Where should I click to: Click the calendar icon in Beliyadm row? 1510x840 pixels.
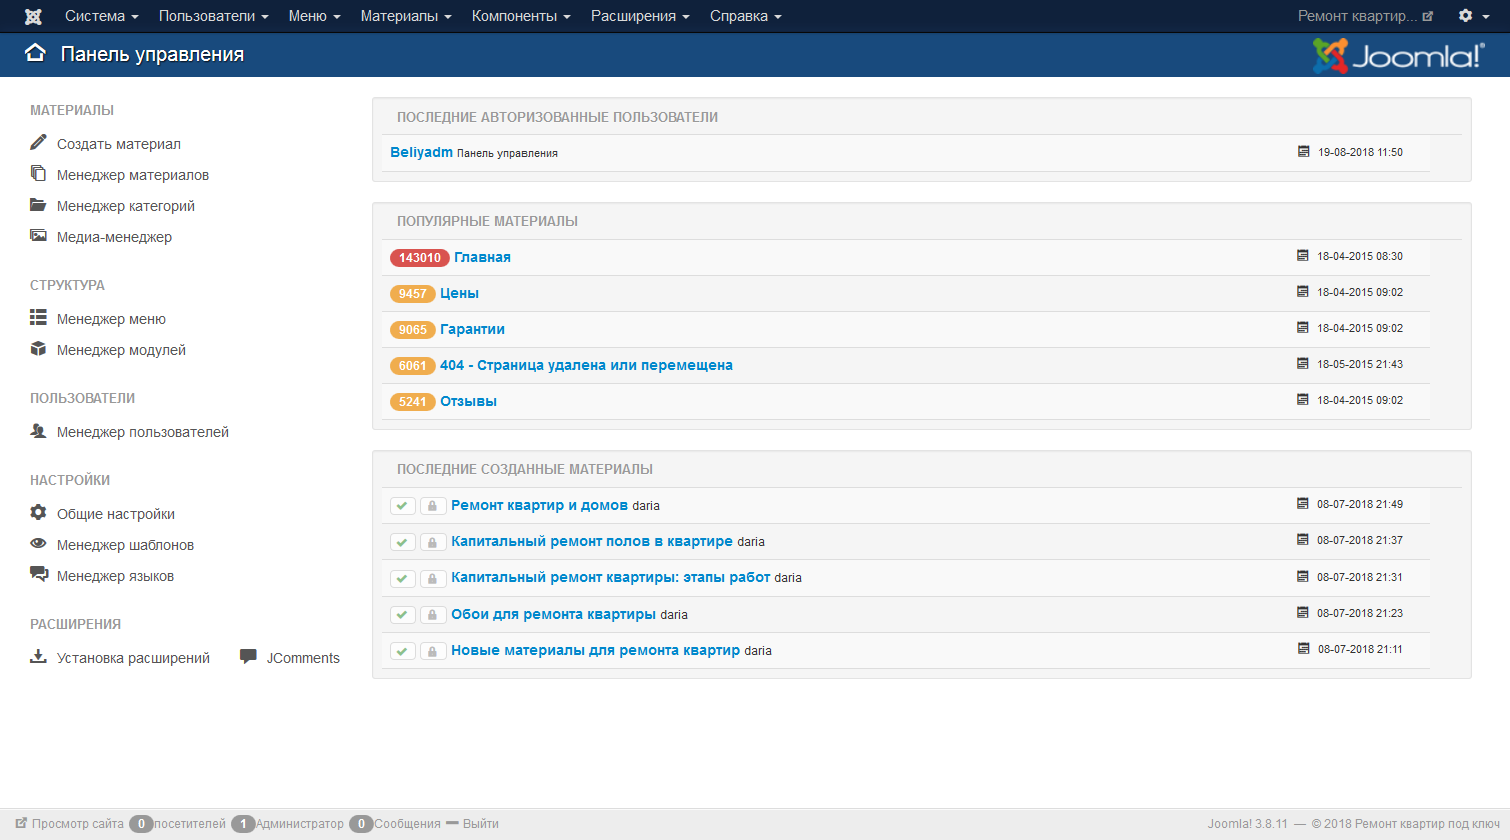coord(1303,152)
